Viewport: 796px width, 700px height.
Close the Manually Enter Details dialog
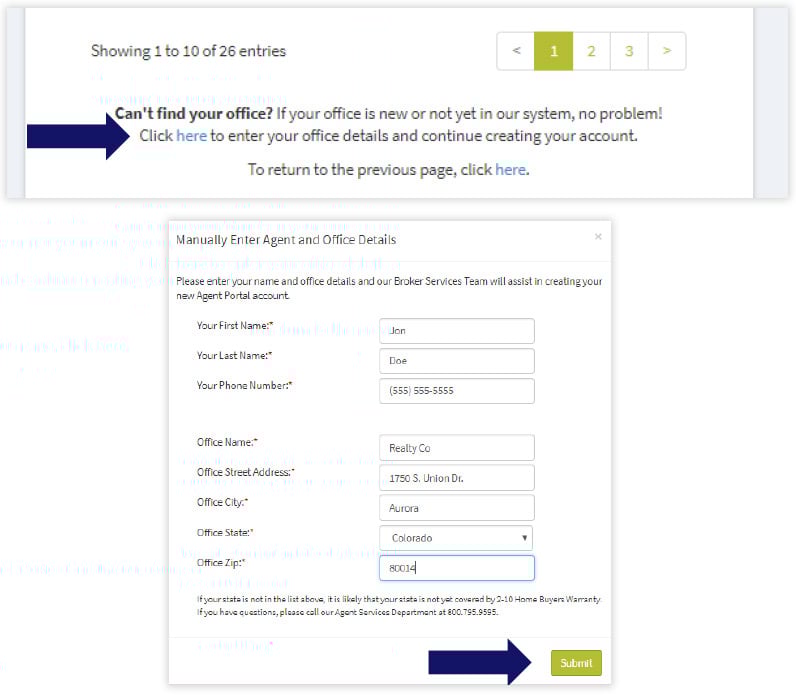pyautogui.click(x=598, y=237)
